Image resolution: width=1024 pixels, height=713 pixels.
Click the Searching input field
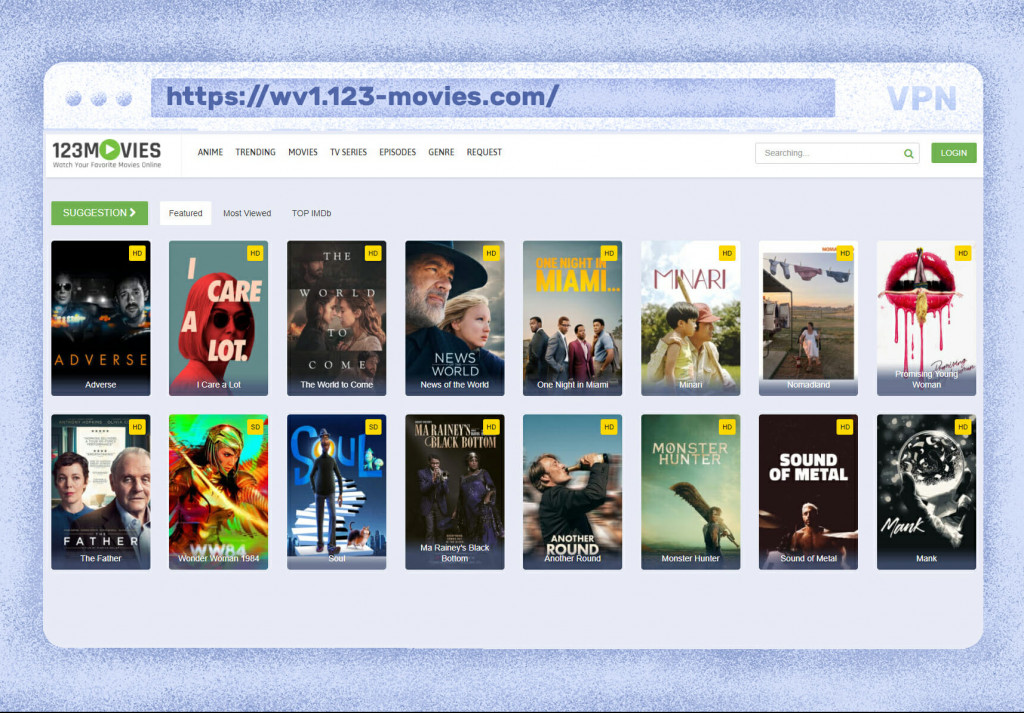coord(837,153)
